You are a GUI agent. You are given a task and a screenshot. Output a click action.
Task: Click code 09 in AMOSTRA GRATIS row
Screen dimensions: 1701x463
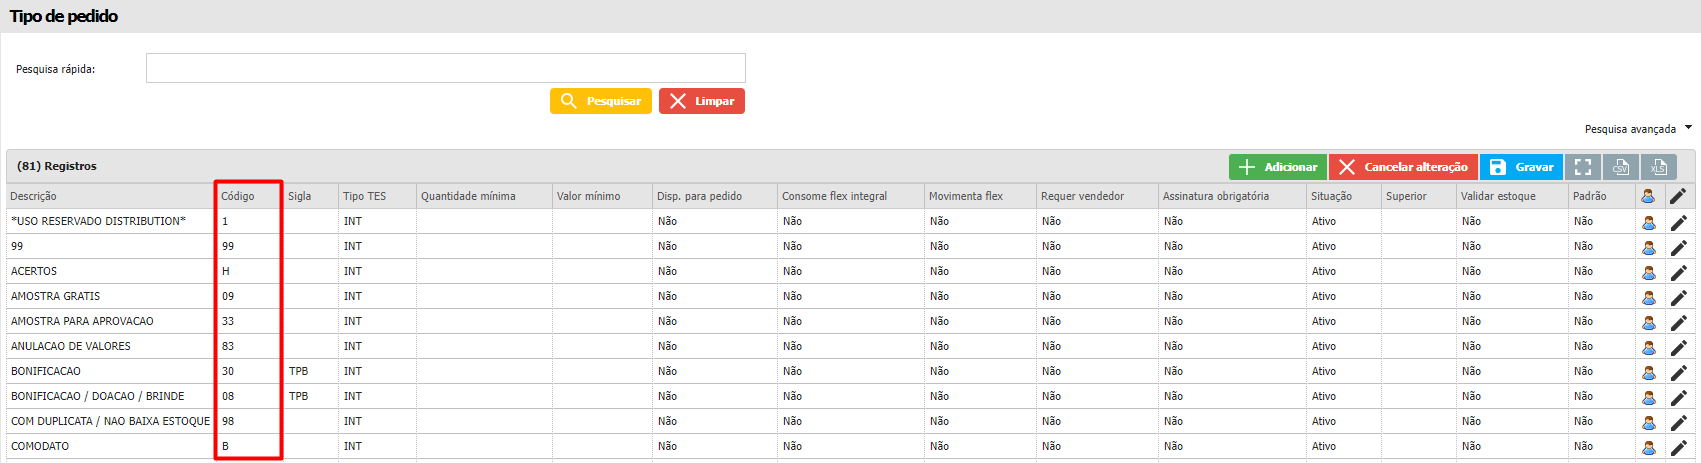coord(228,296)
